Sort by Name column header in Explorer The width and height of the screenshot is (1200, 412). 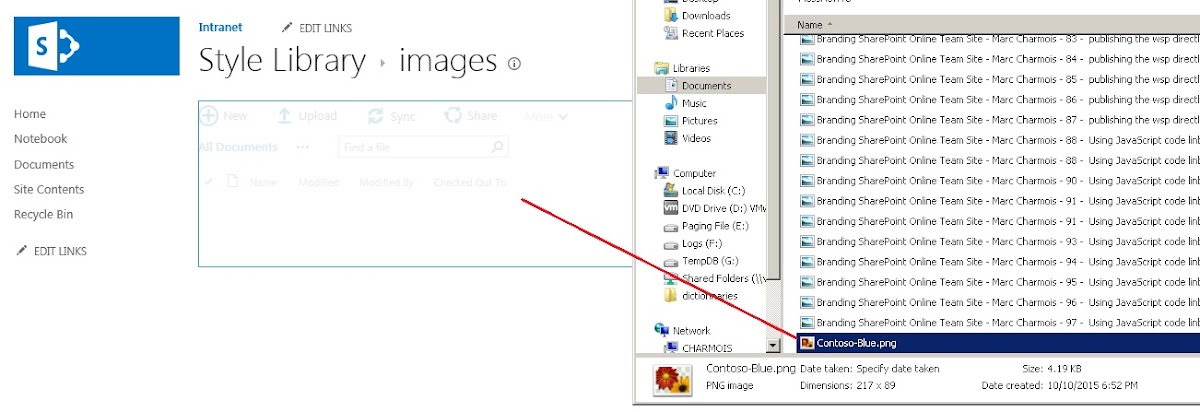click(810, 24)
